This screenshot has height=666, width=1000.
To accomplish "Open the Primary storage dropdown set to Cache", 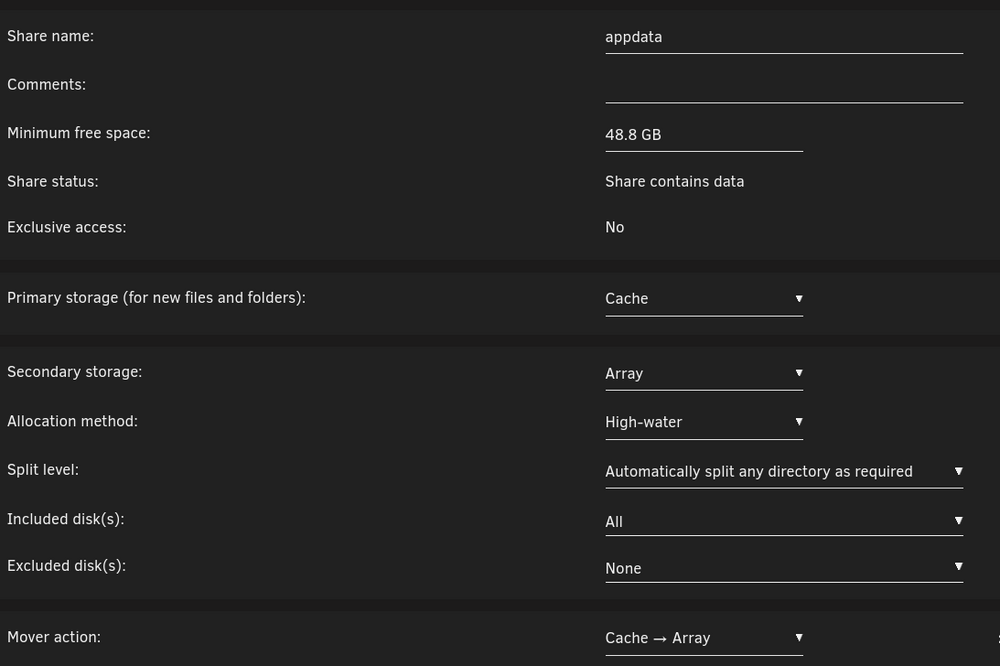I will tap(704, 299).
